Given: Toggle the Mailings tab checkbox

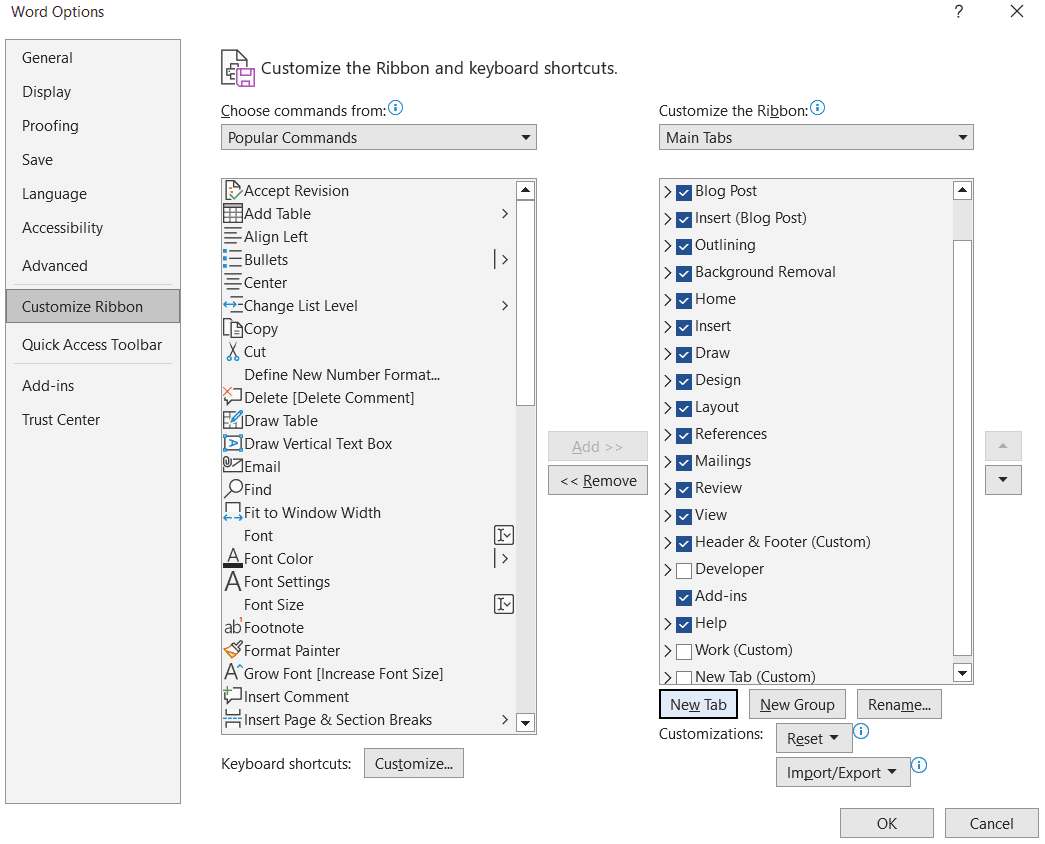Looking at the screenshot, I should 684,462.
